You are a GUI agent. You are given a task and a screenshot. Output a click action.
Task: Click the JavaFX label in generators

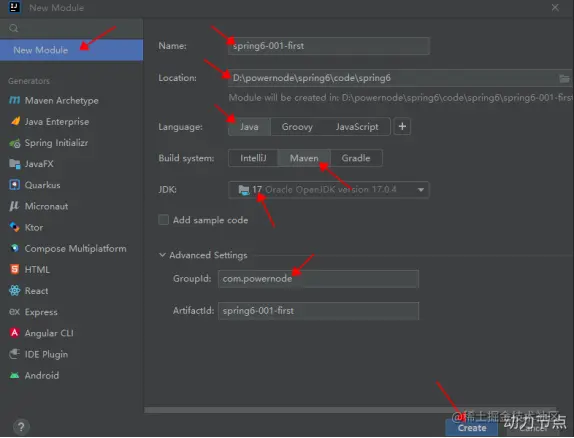tap(39, 164)
